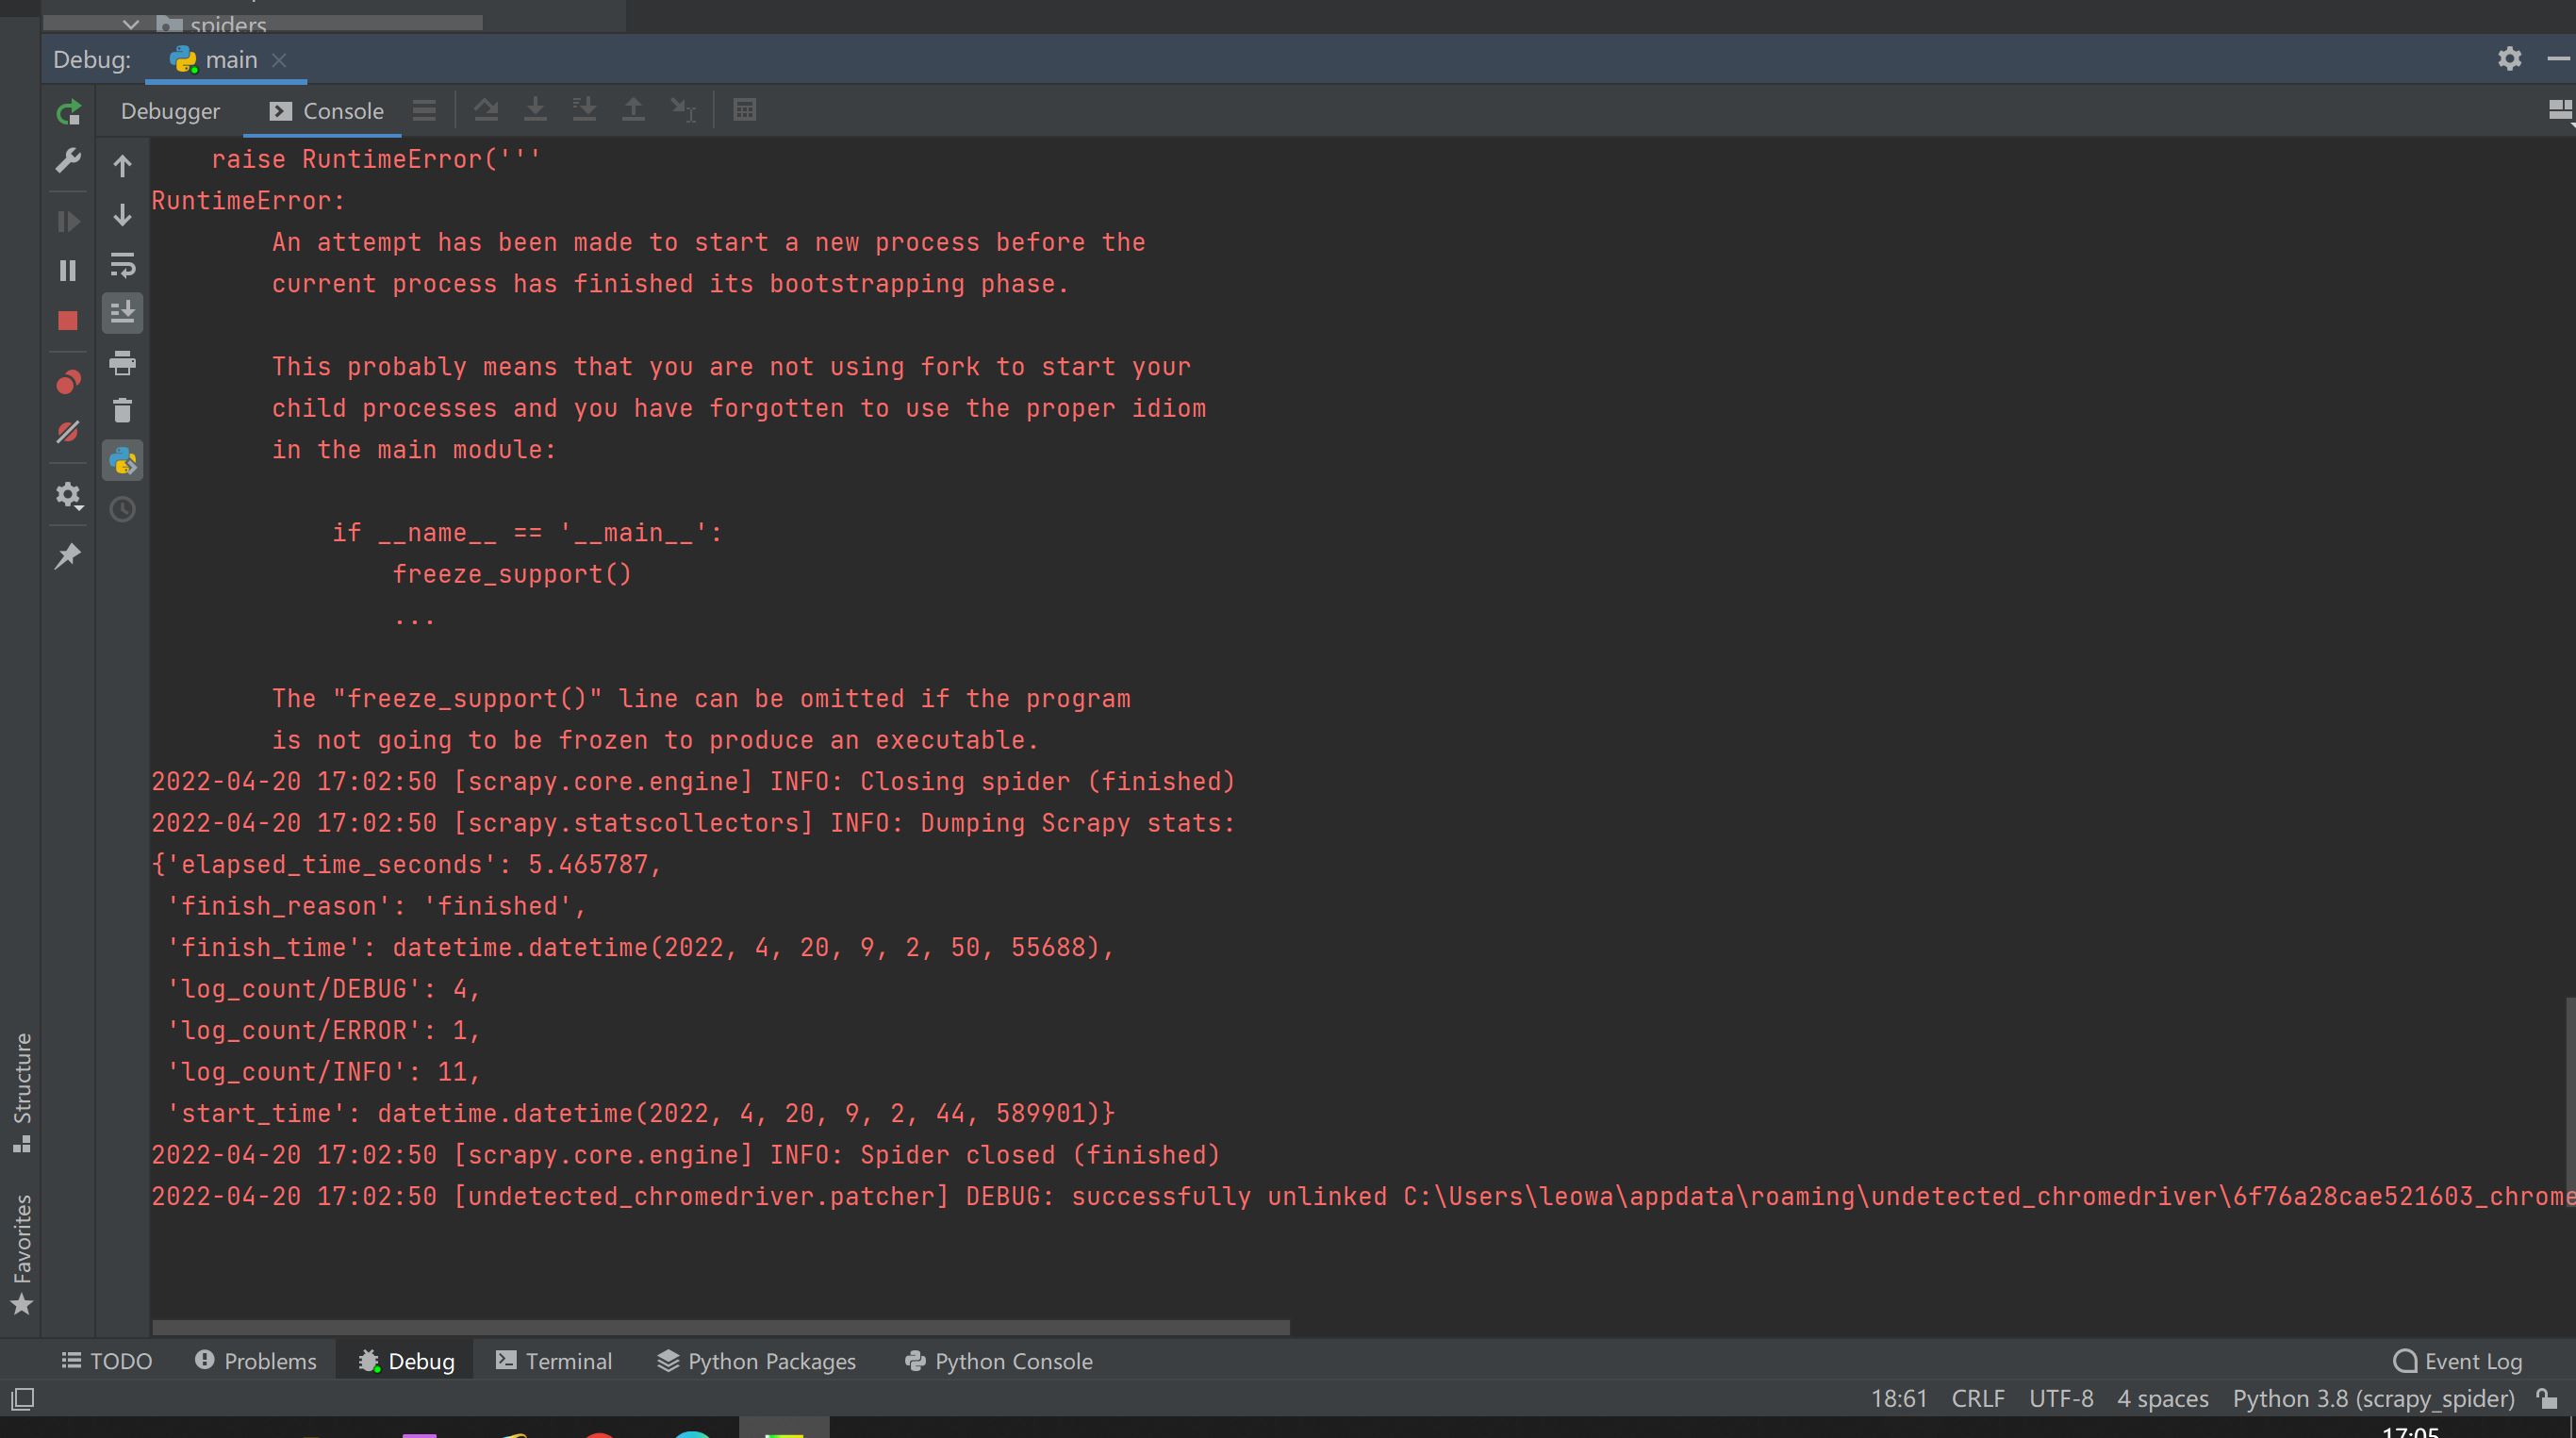This screenshot has width=2576, height=1438.
Task: Pause the running program
Action: tap(68, 271)
